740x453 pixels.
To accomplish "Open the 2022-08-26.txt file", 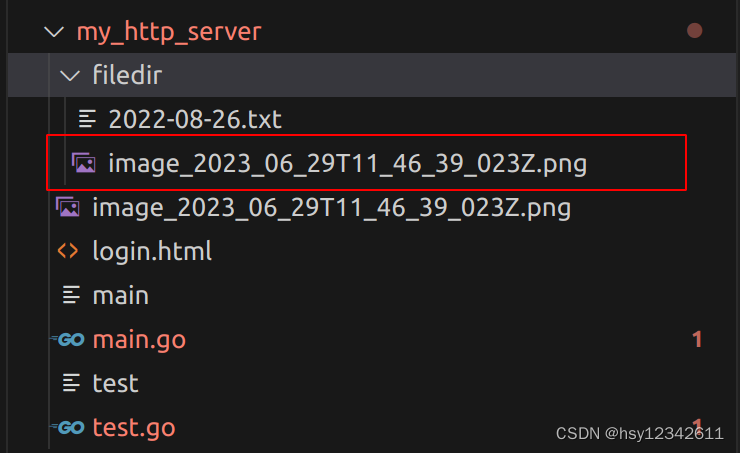I will point(195,120).
